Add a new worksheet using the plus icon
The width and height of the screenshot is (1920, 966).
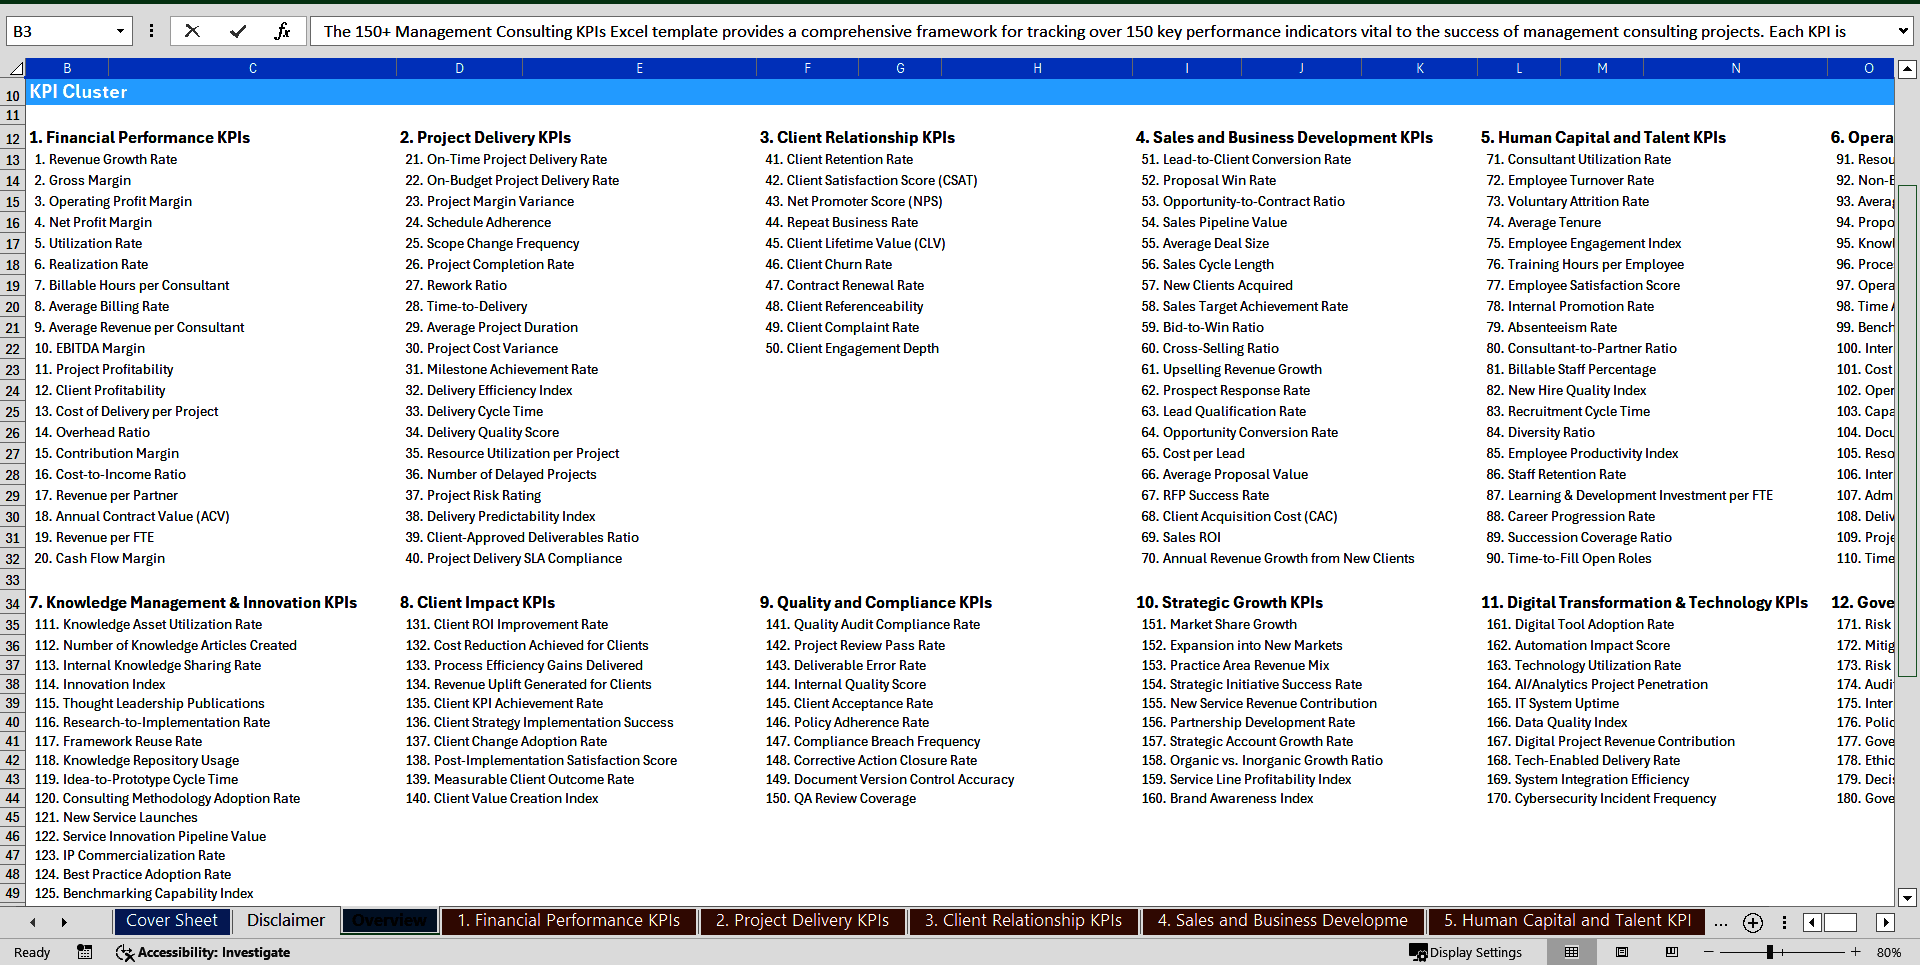pyautogui.click(x=1752, y=922)
